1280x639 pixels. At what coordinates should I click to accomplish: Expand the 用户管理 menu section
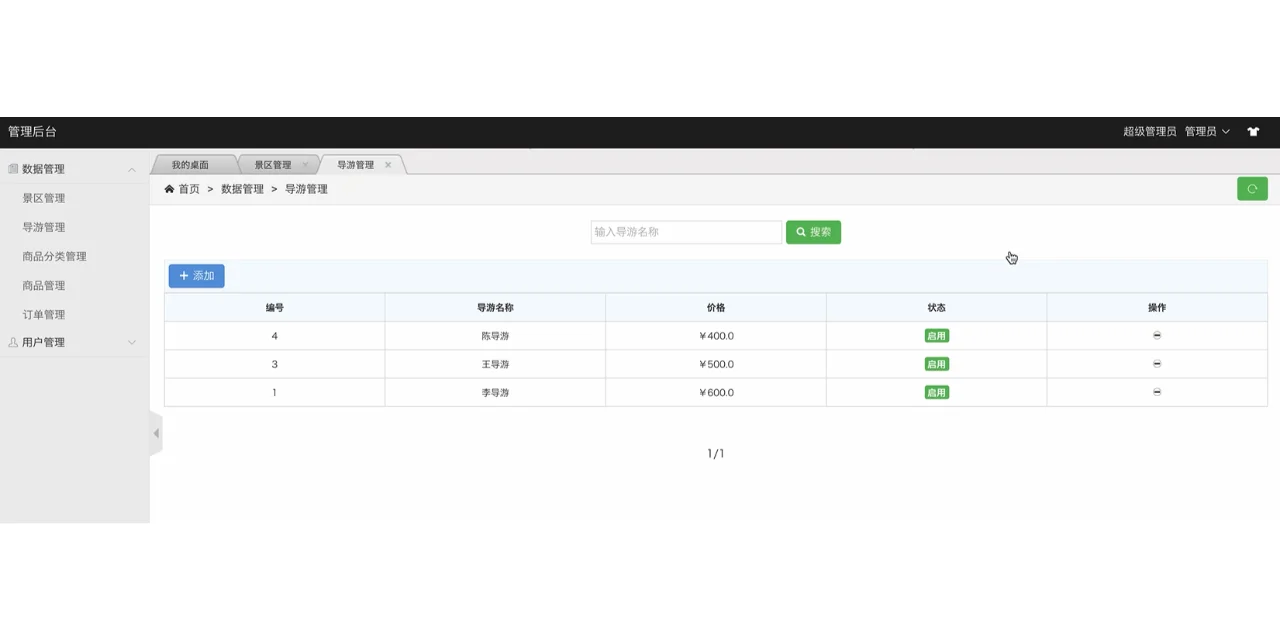coord(75,342)
